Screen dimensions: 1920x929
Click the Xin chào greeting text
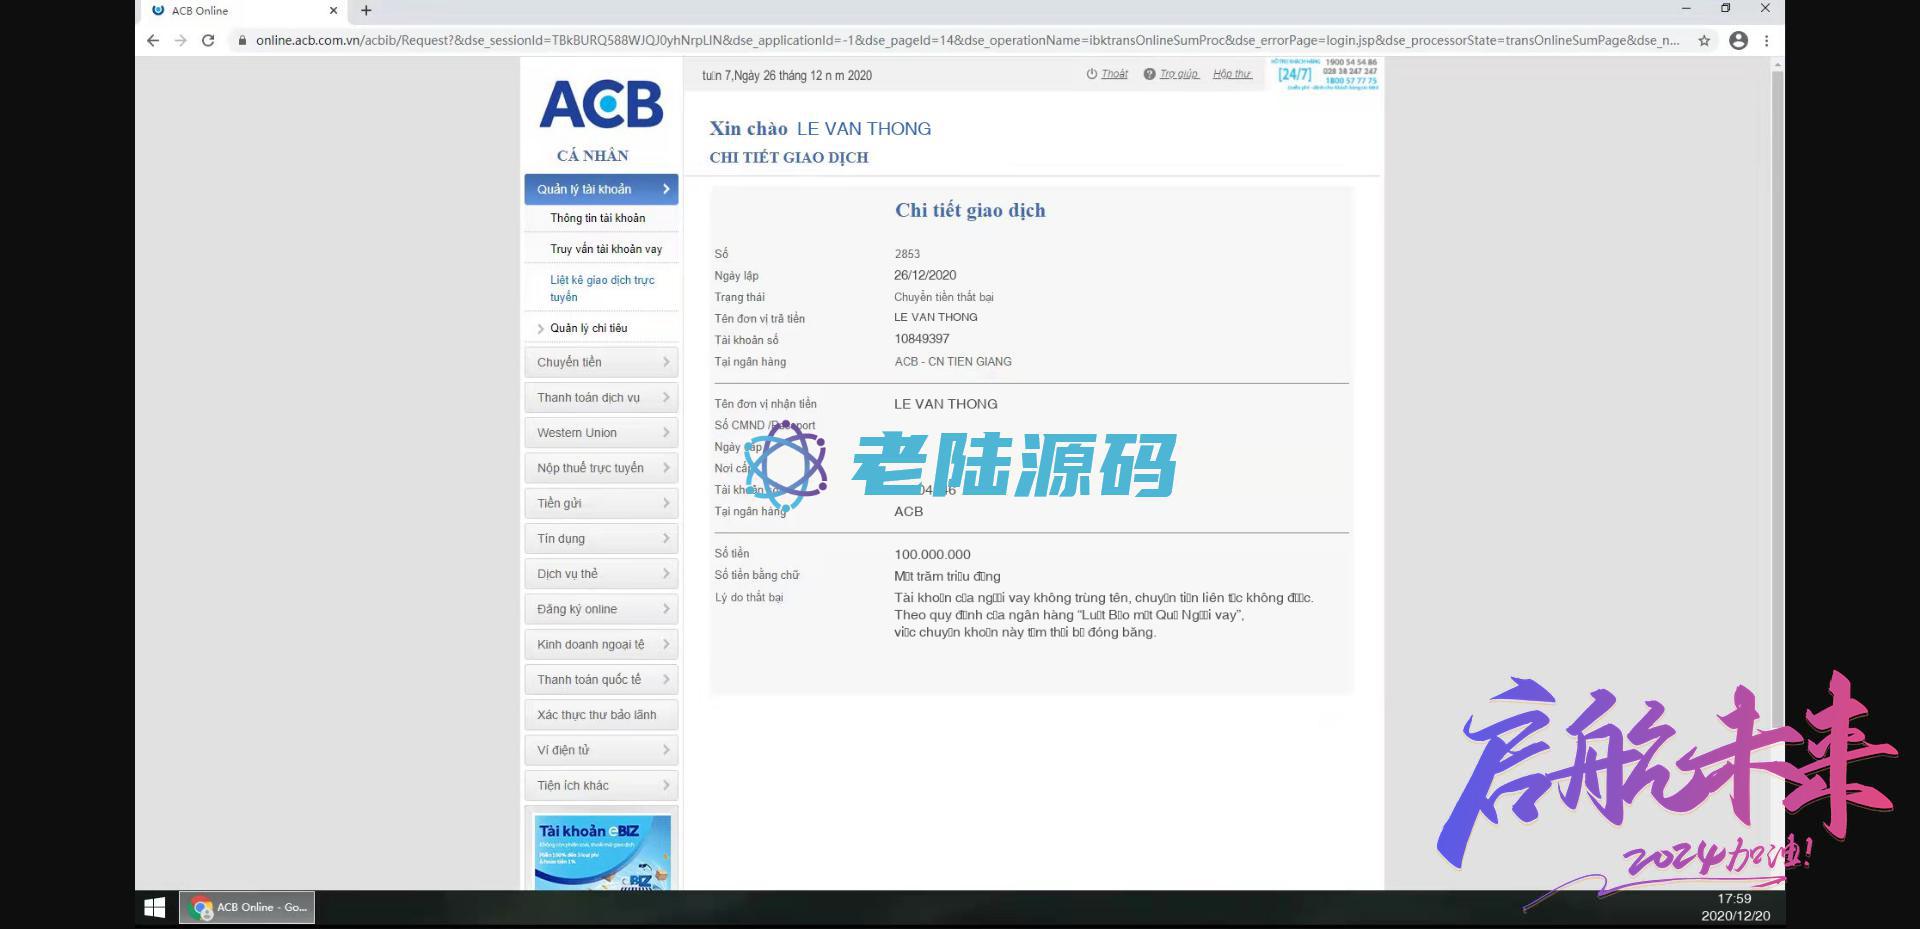pyautogui.click(x=748, y=128)
